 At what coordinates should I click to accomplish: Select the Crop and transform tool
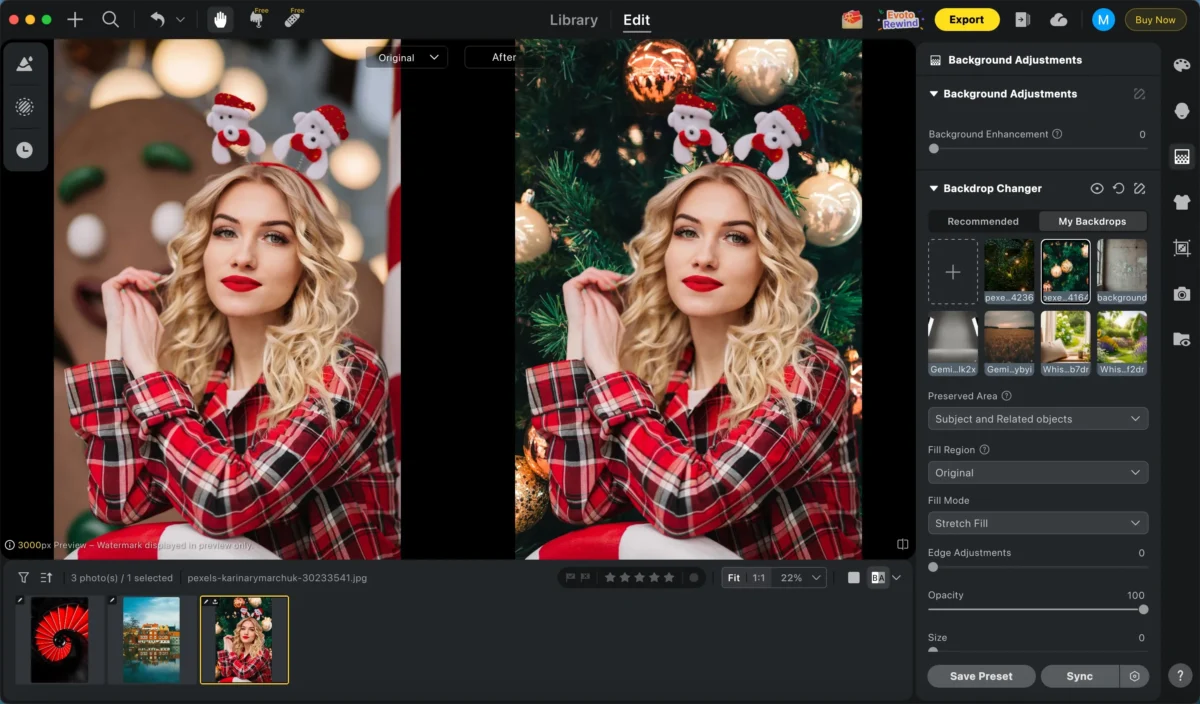click(x=1181, y=247)
